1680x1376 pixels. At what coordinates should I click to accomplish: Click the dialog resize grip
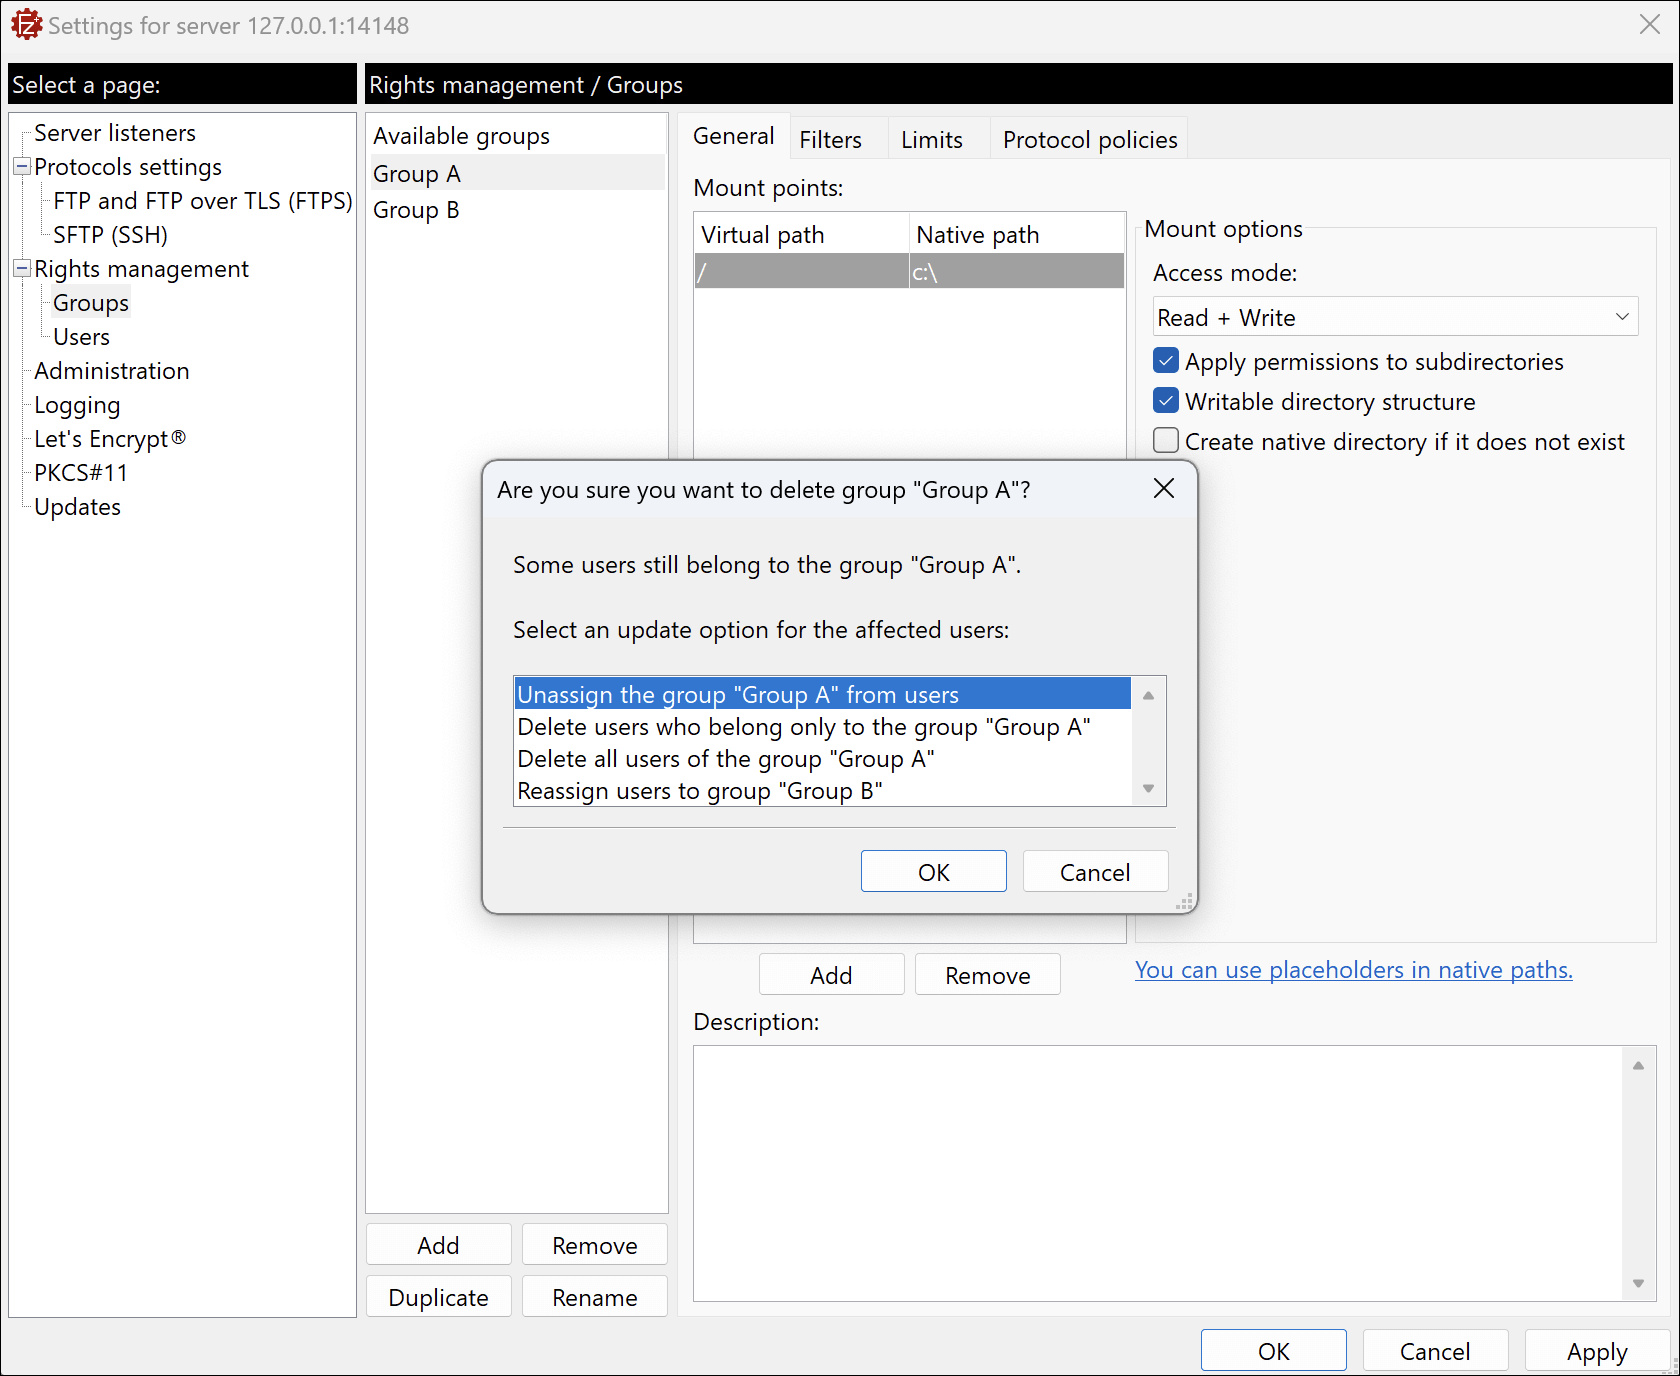(x=1185, y=902)
